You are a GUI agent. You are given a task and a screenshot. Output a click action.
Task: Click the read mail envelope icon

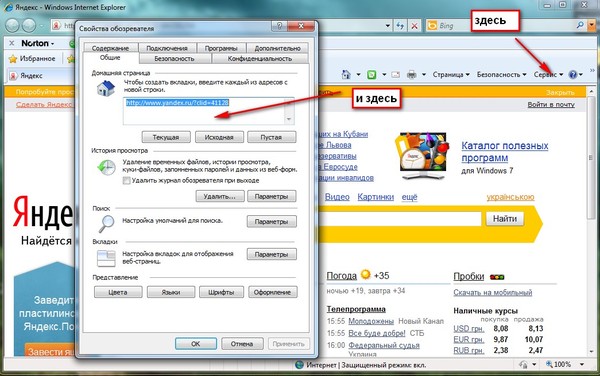tap(396, 75)
